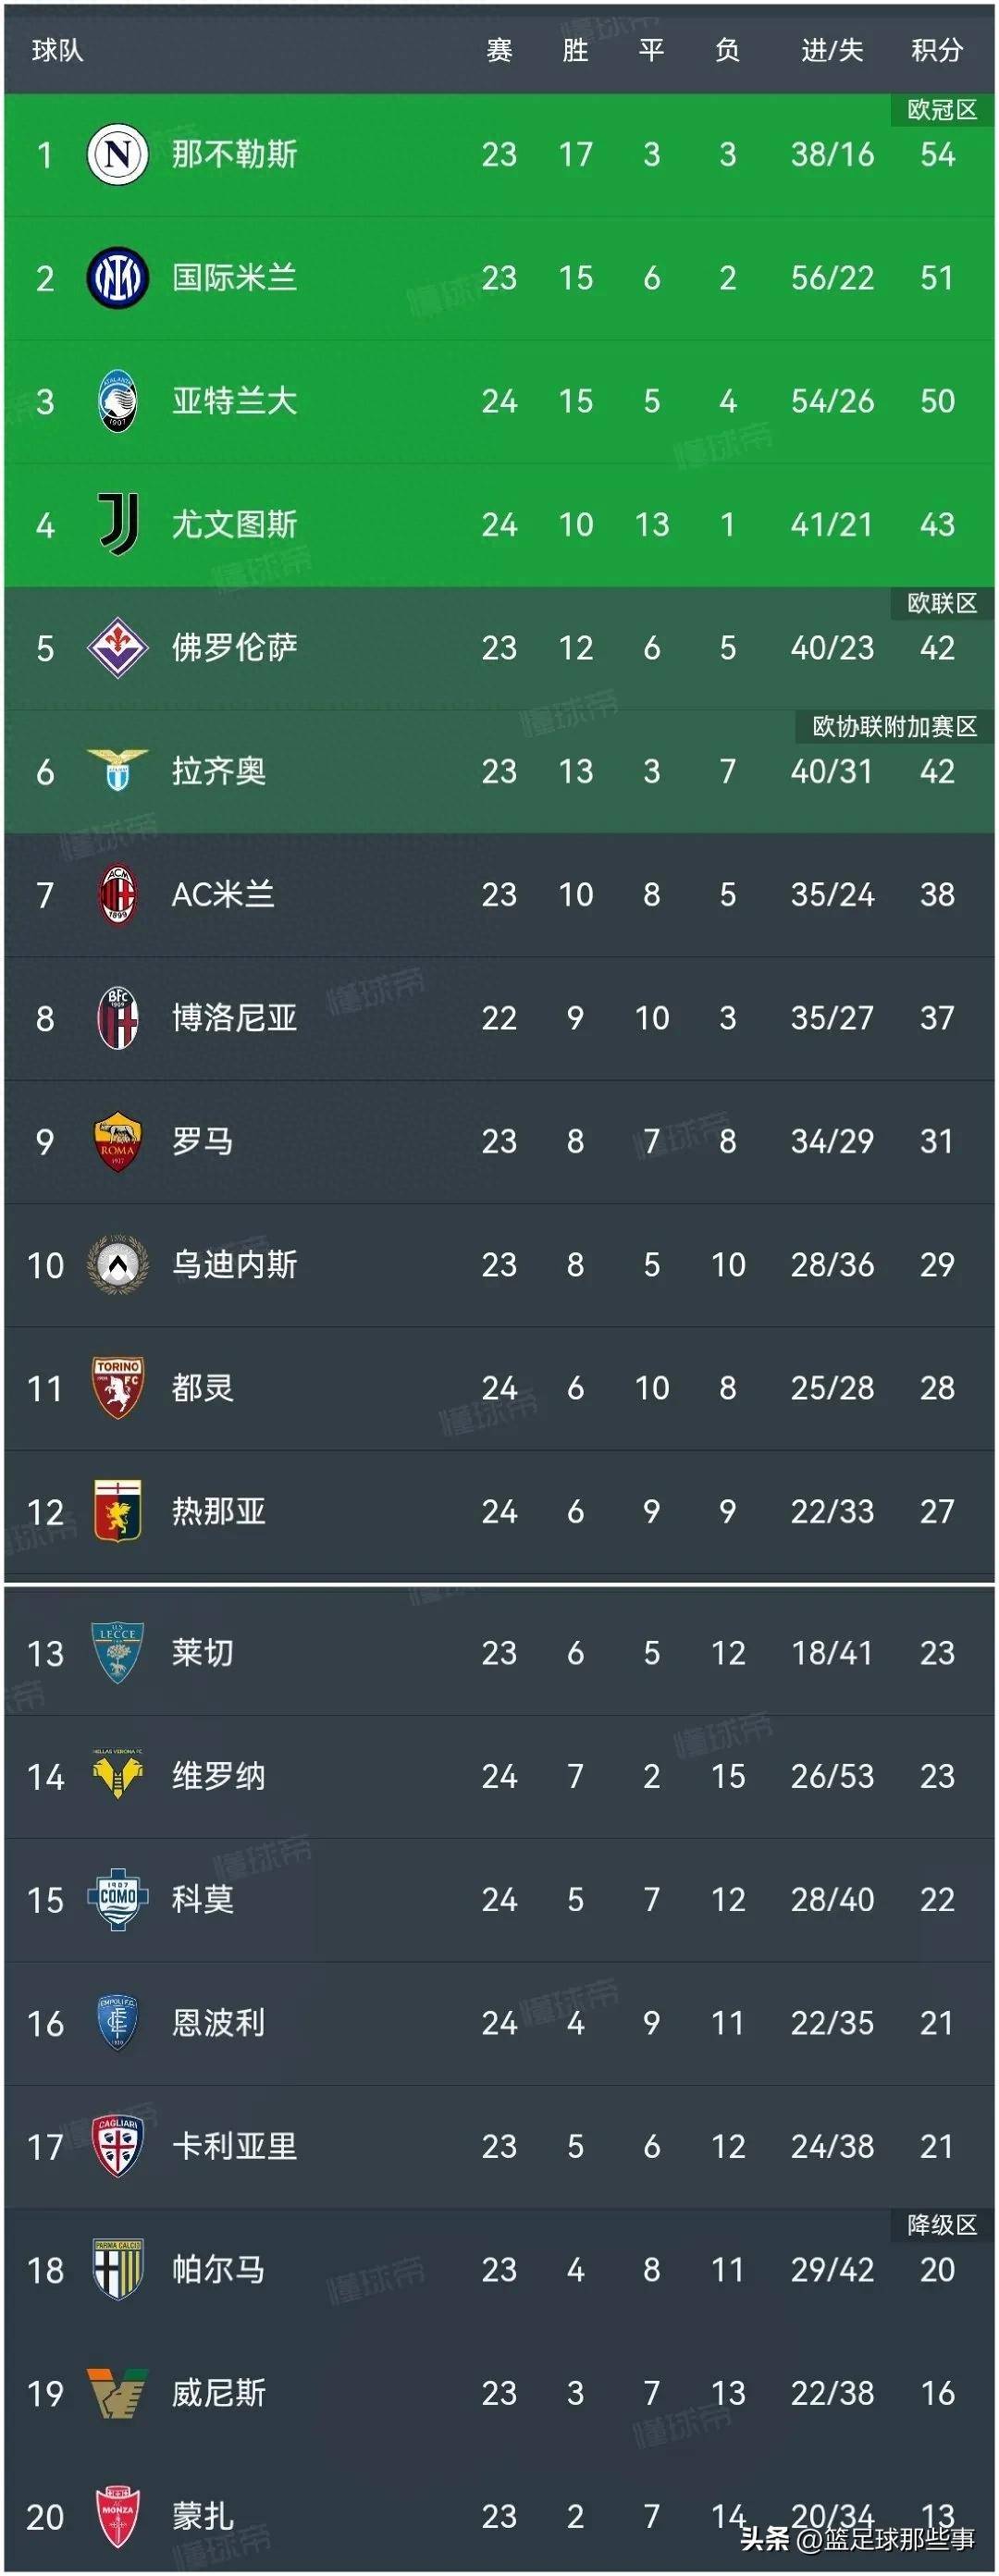Sort table by 积分 column header
The height and width of the screenshot is (2576, 999).
click(x=936, y=50)
